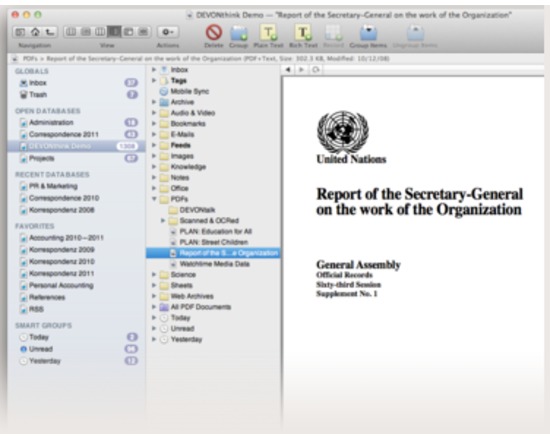Screen dimensions: 550x440
Task: Select the currently highlighted dark view icon
Action: click(114, 32)
